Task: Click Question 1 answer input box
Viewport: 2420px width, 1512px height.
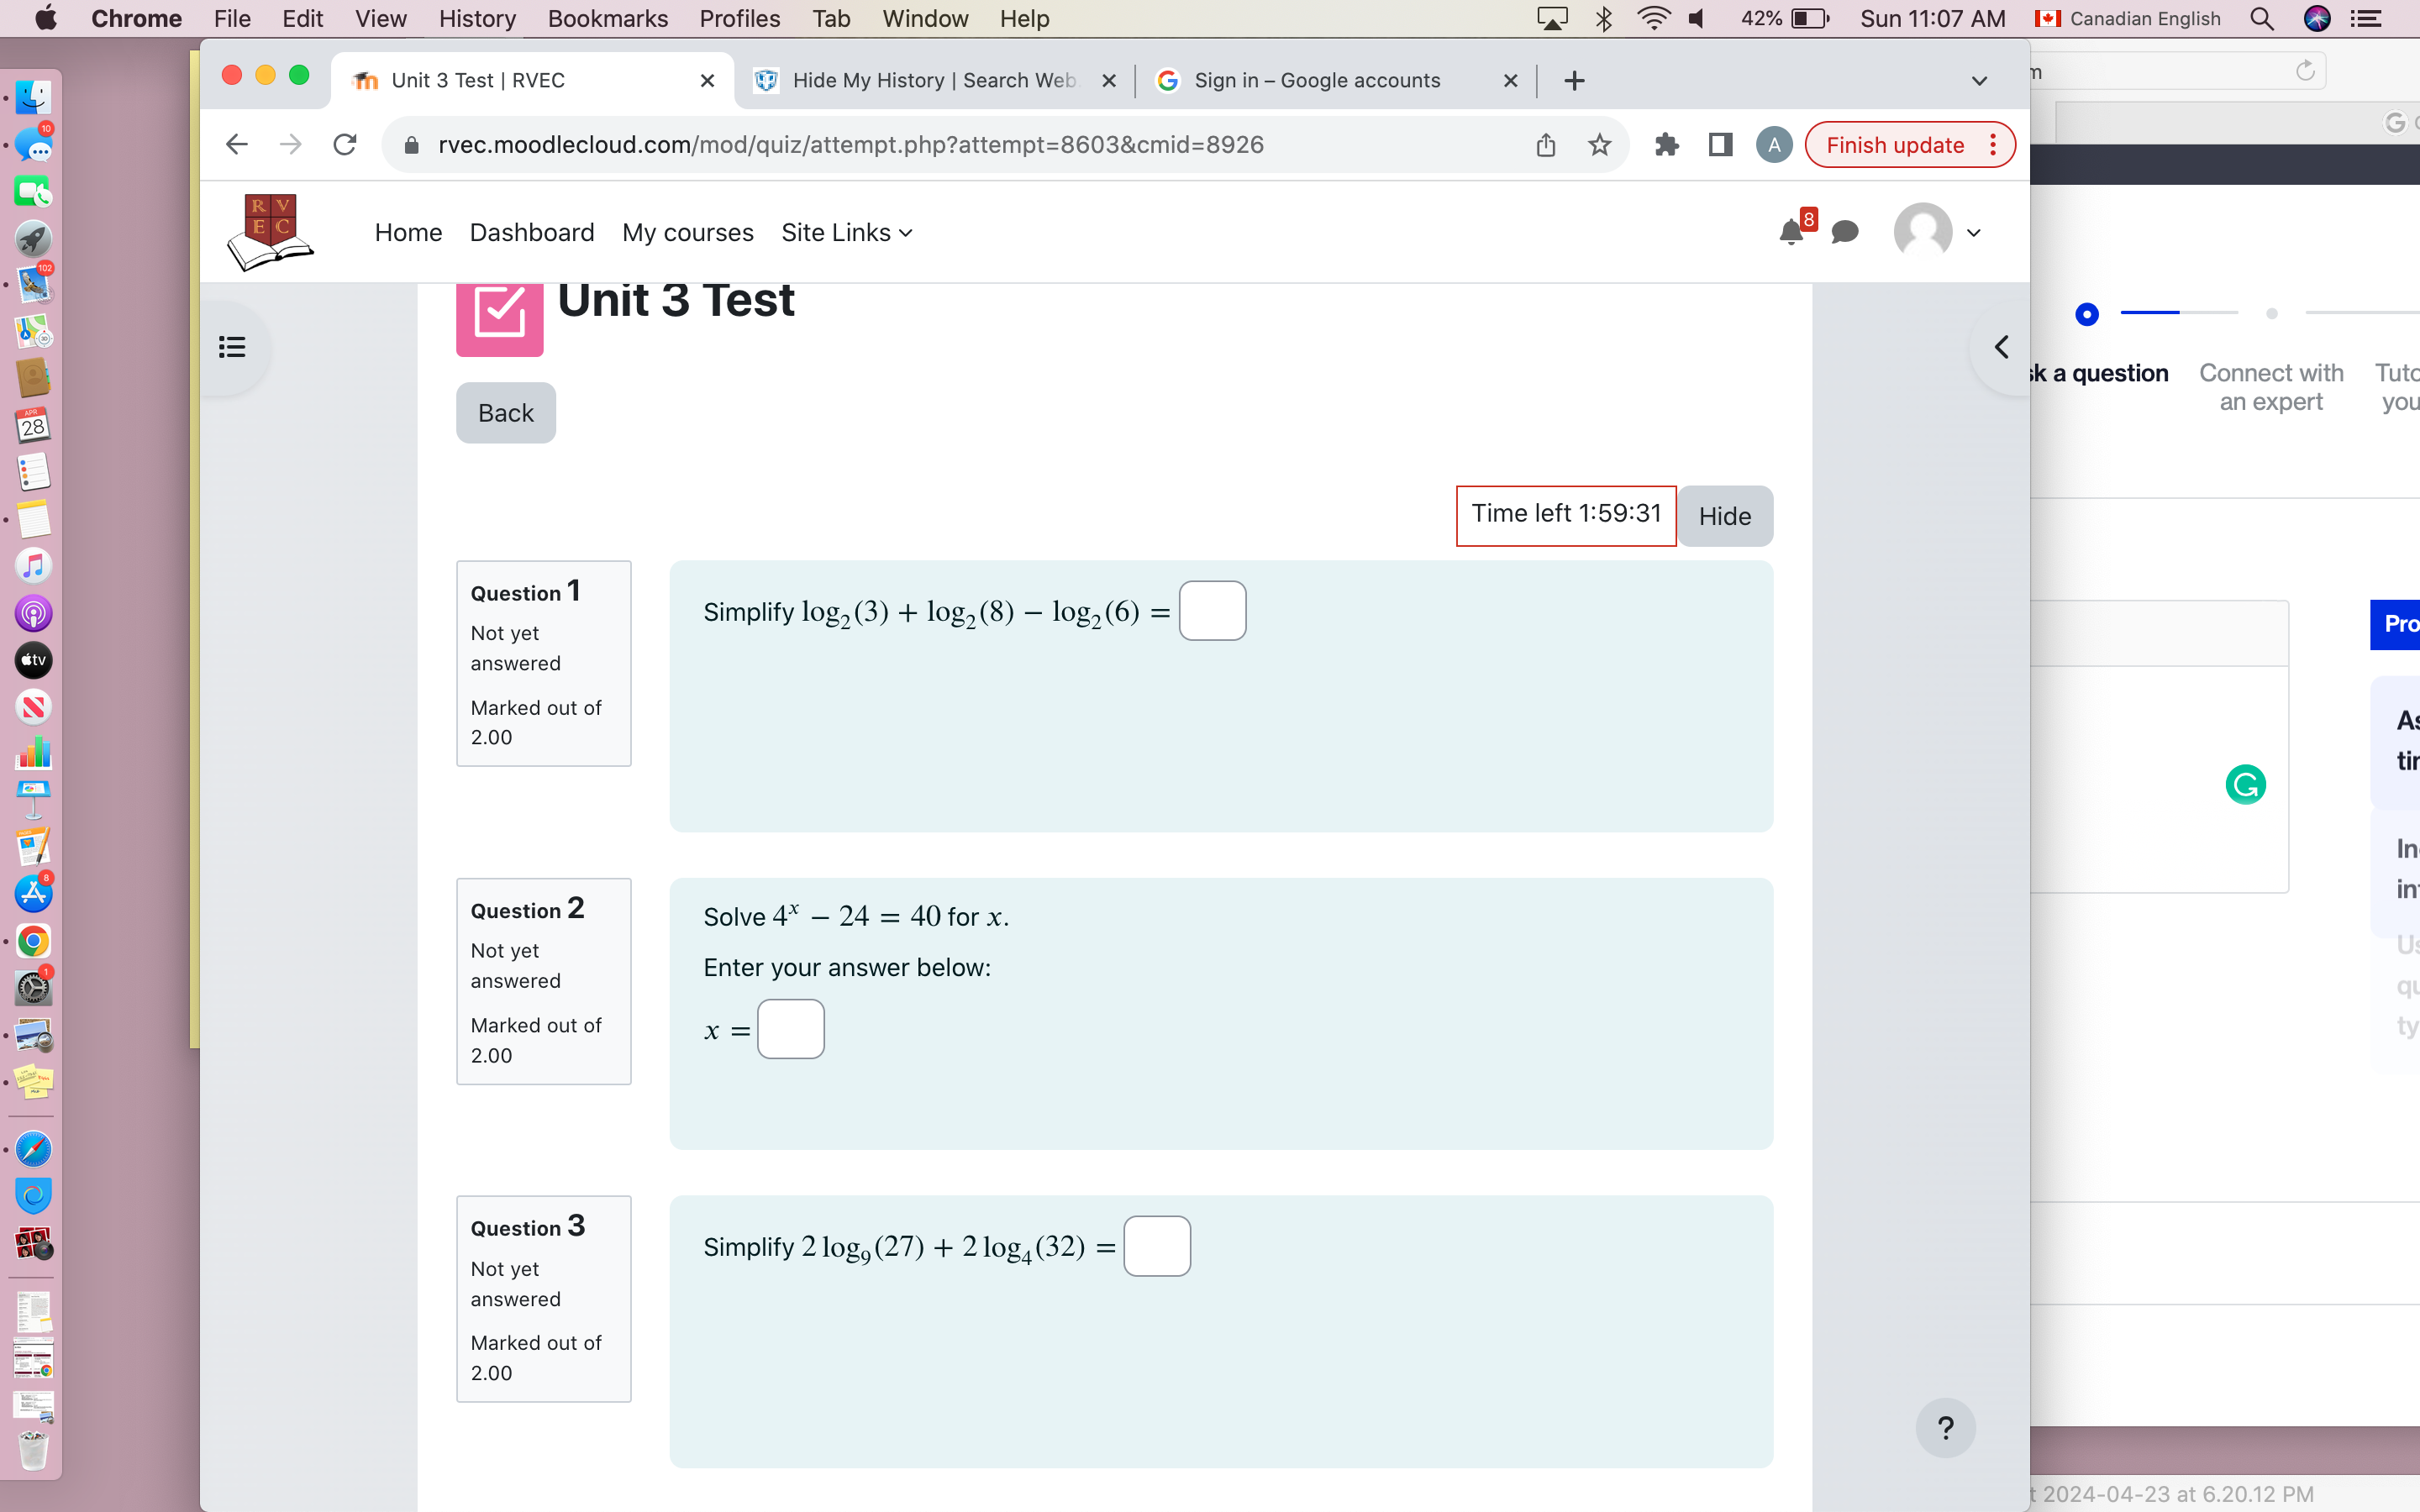Action: coord(1212,611)
